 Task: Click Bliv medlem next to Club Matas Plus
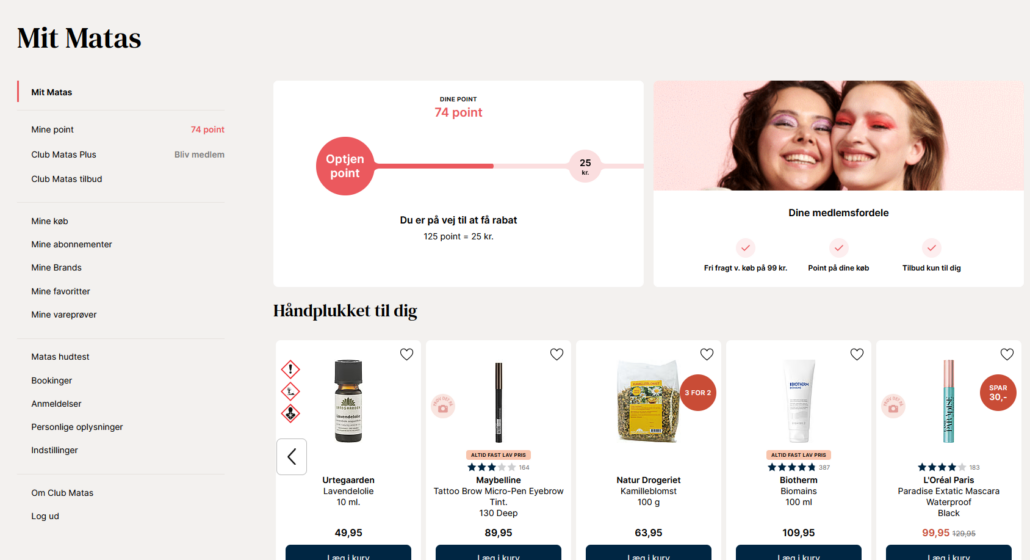point(199,154)
